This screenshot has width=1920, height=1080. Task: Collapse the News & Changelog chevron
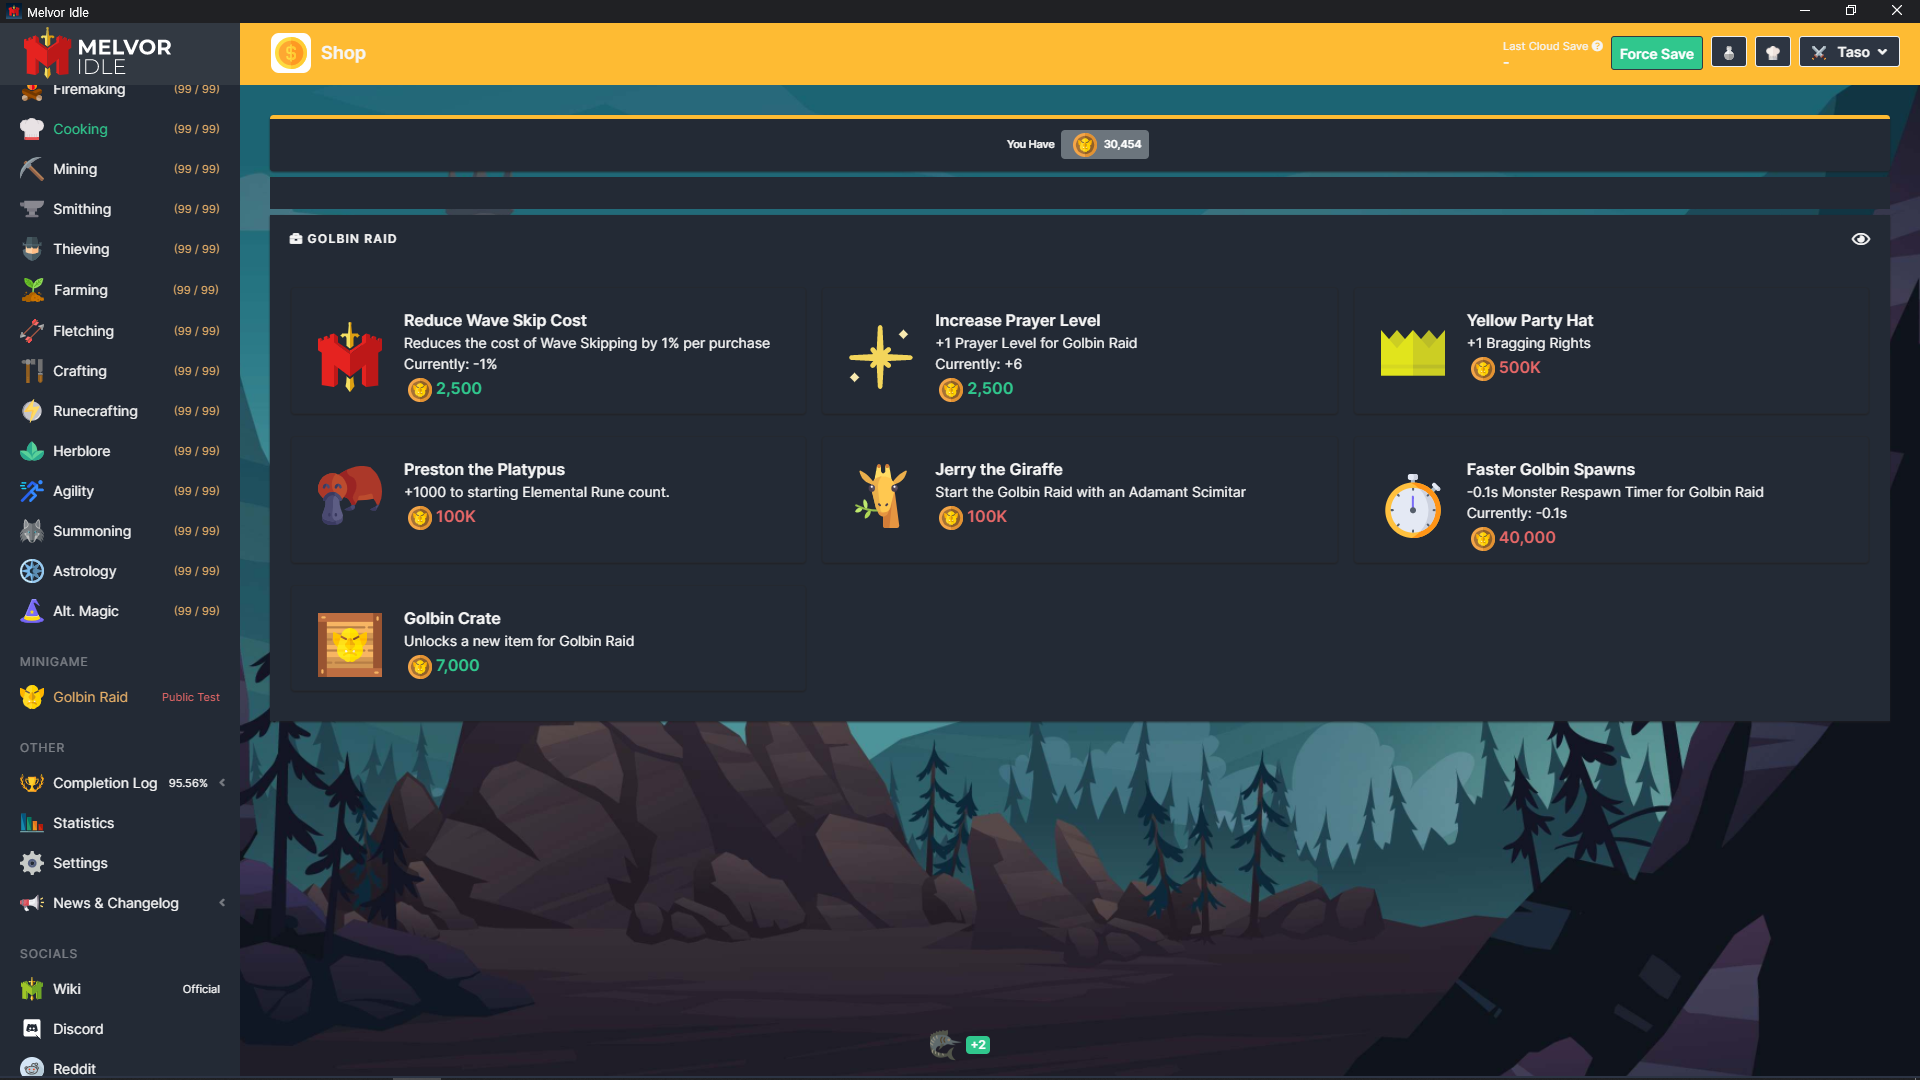pyautogui.click(x=221, y=902)
